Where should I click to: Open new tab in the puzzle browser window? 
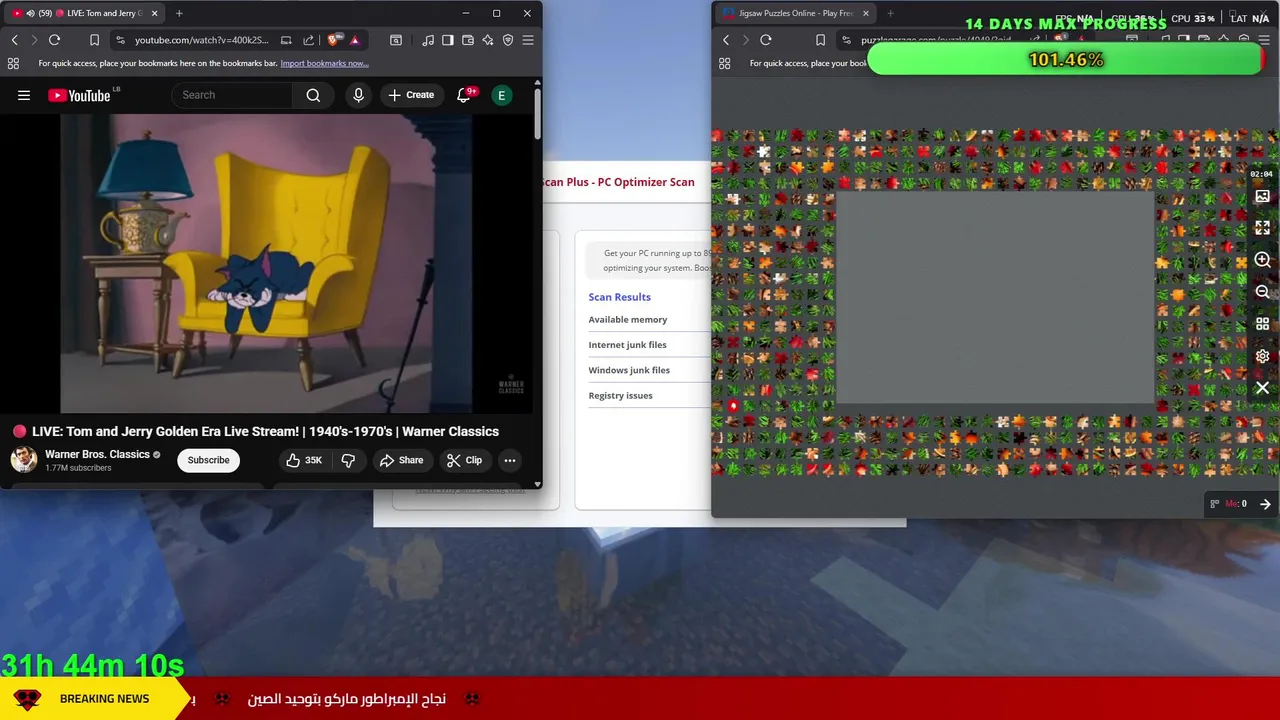click(x=890, y=13)
